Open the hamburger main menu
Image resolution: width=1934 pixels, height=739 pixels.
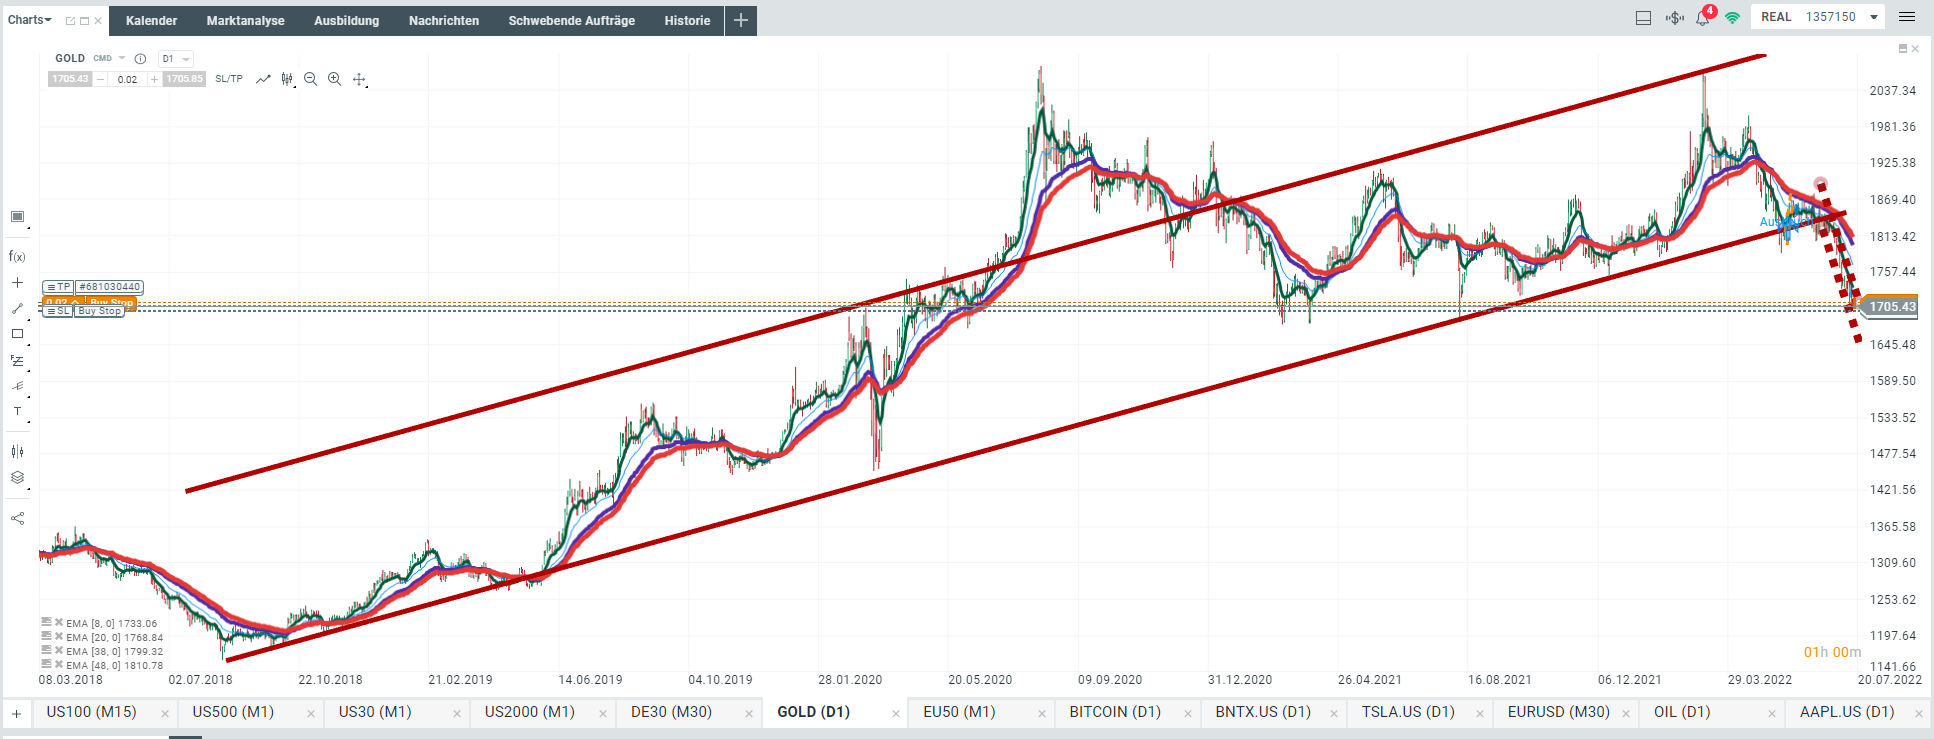pos(1907,17)
